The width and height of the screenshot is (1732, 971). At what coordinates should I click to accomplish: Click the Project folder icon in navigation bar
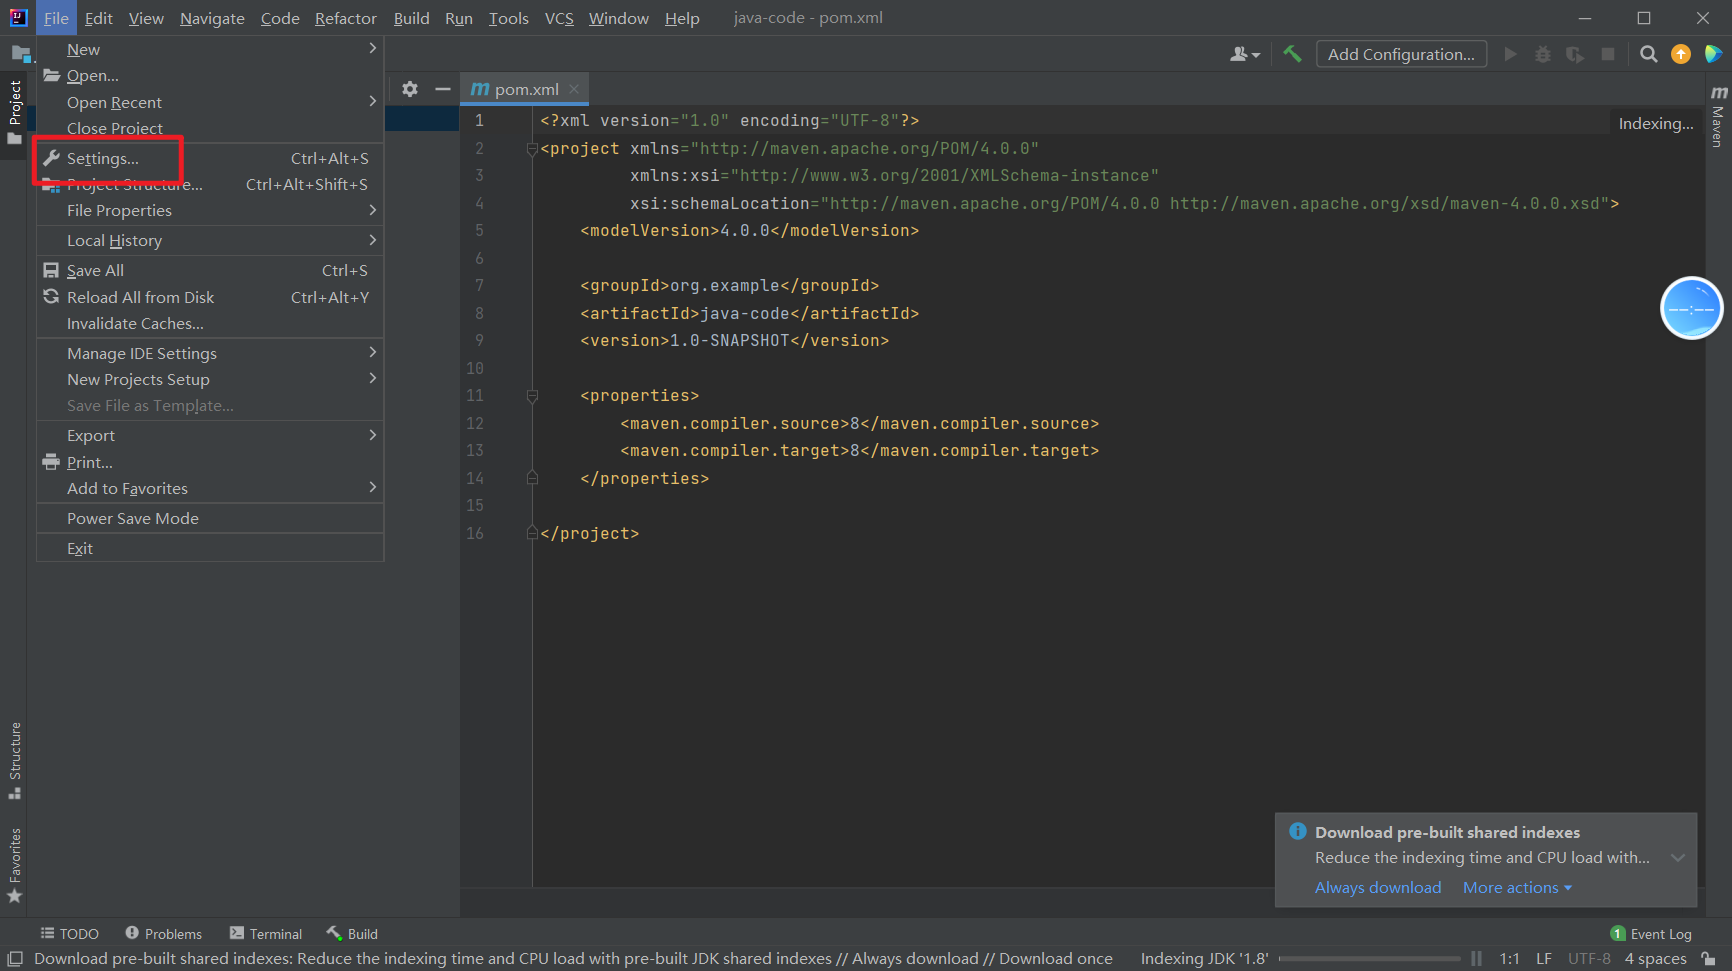20,54
